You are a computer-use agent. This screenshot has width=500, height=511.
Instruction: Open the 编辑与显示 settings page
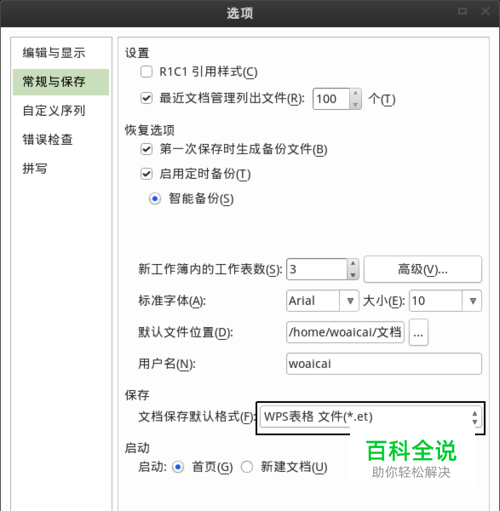[x=54, y=53]
